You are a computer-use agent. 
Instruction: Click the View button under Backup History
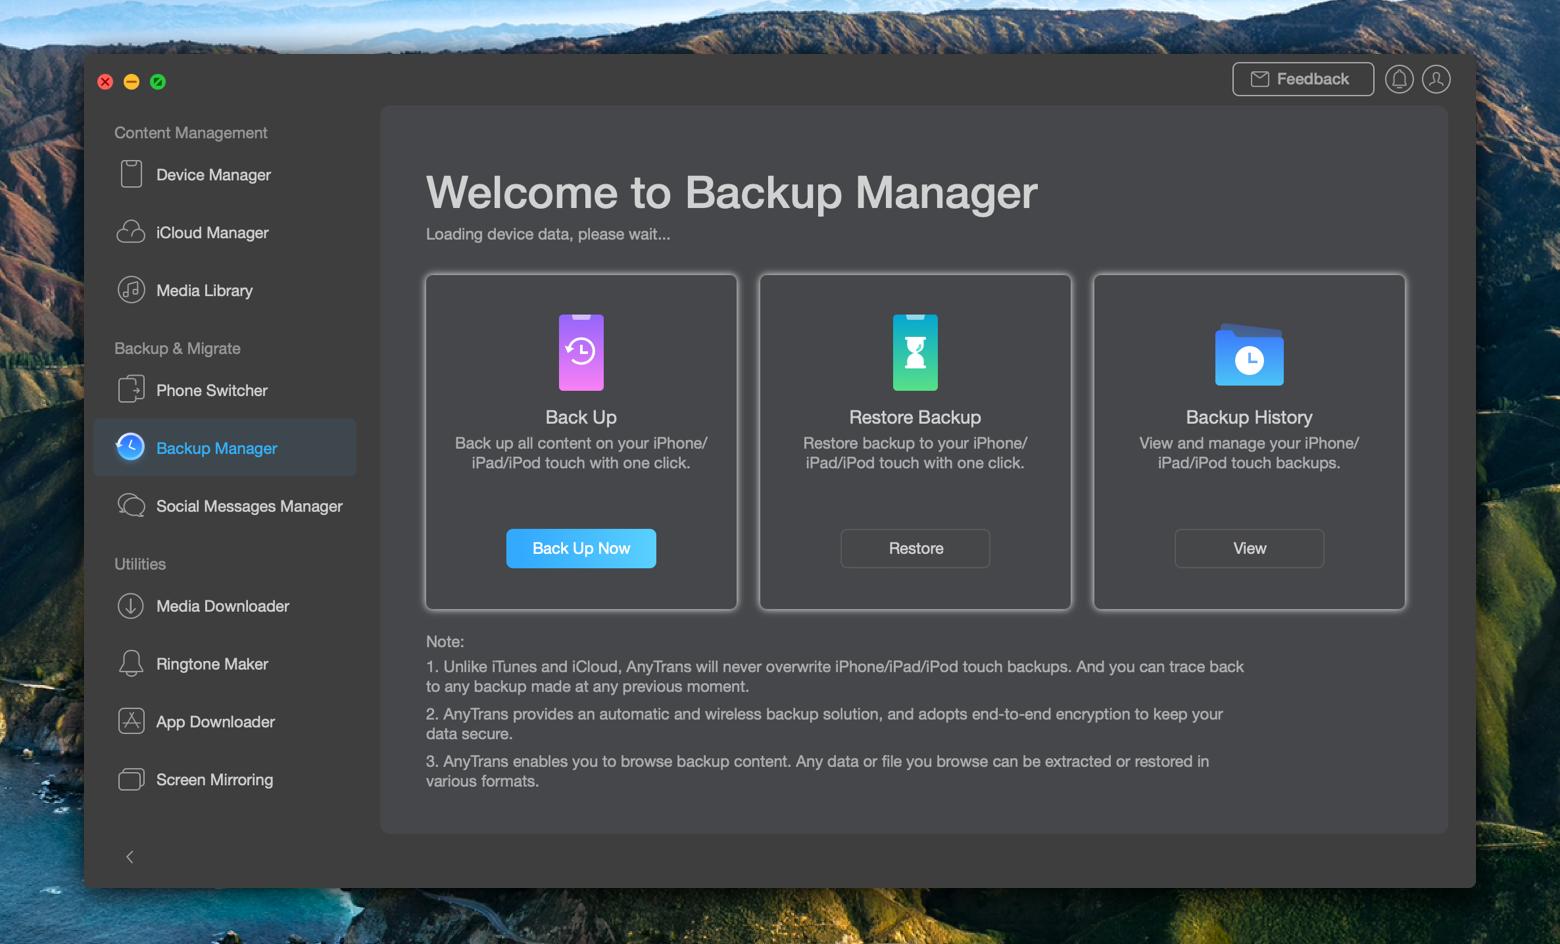click(x=1249, y=548)
